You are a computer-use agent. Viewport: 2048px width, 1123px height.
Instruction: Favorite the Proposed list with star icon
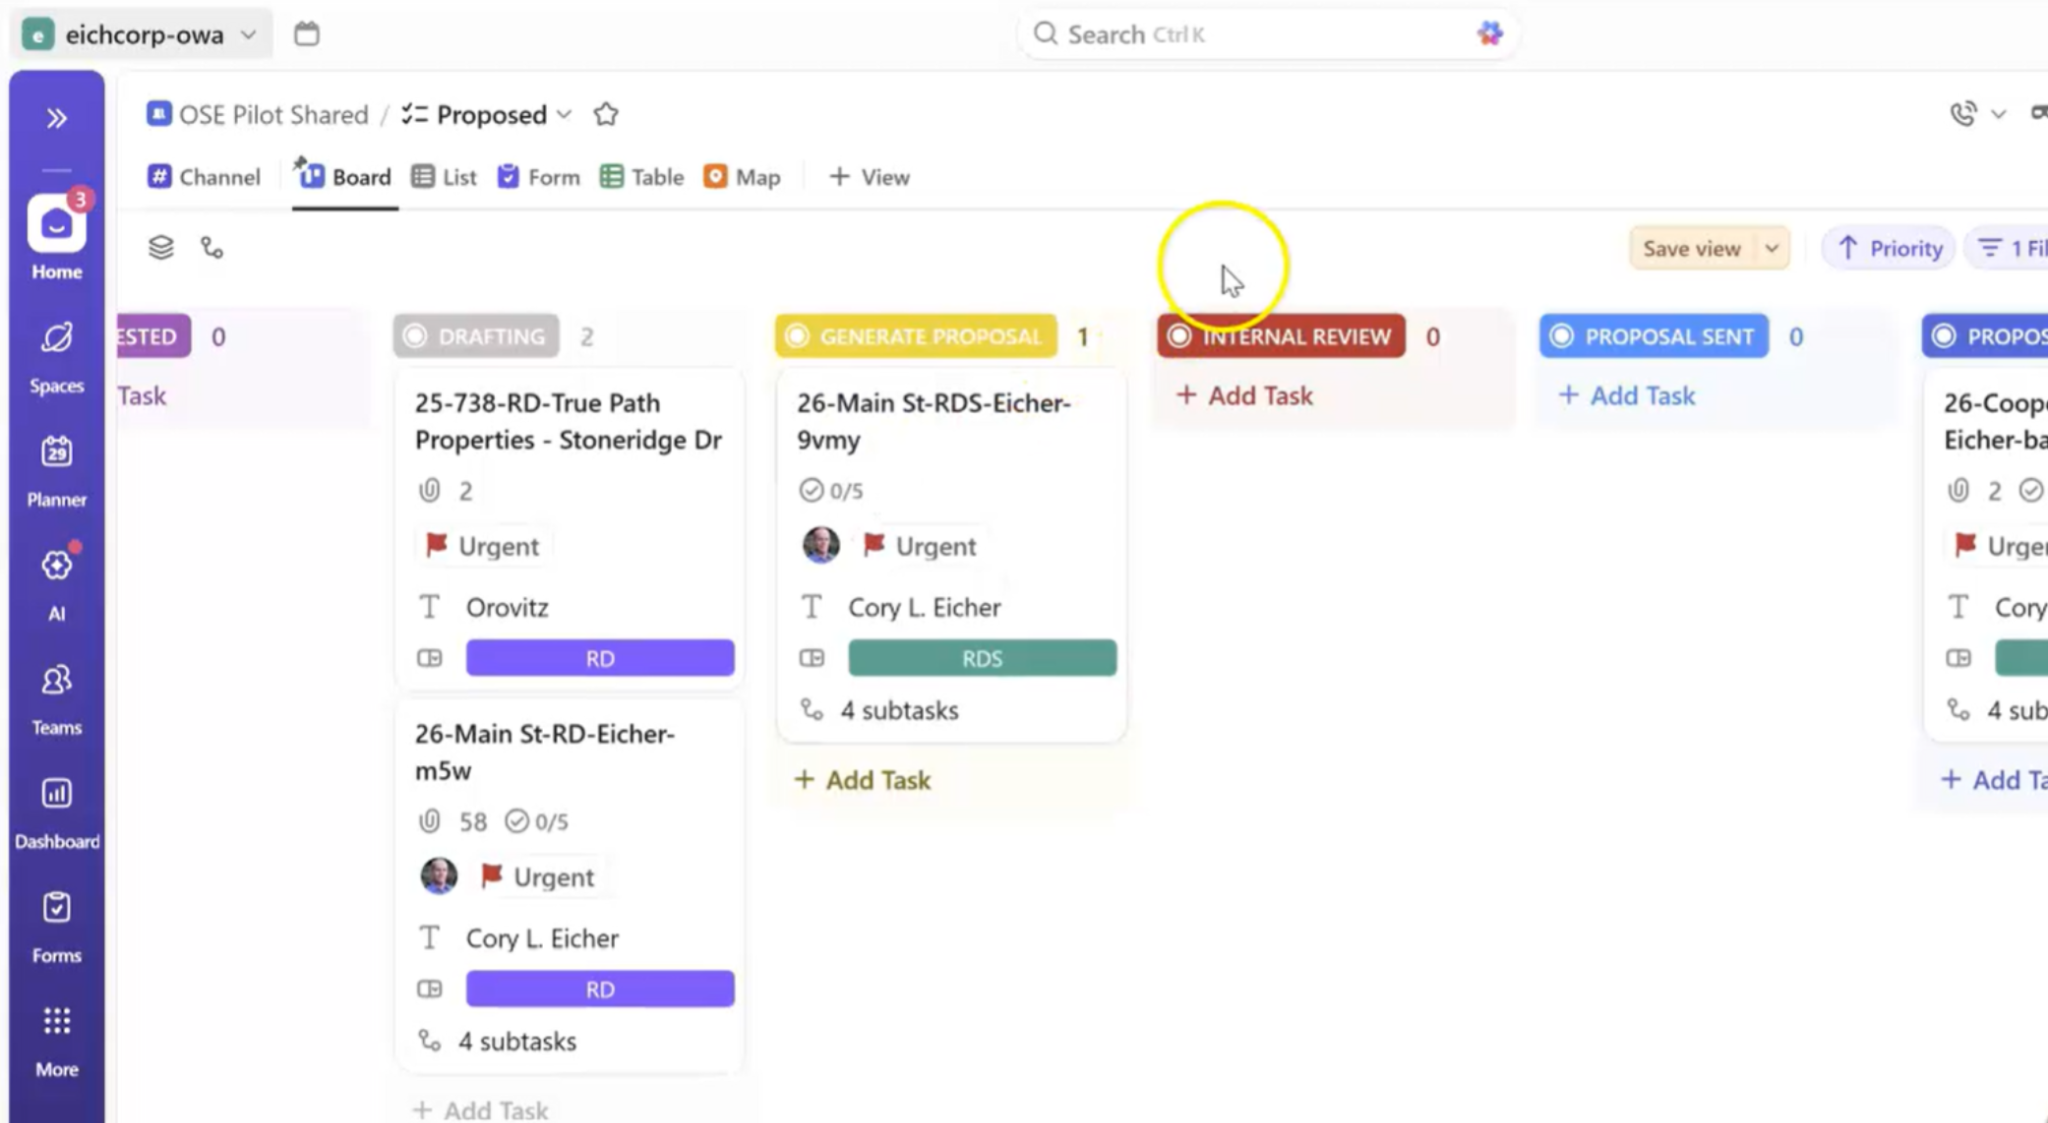pyautogui.click(x=605, y=115)
